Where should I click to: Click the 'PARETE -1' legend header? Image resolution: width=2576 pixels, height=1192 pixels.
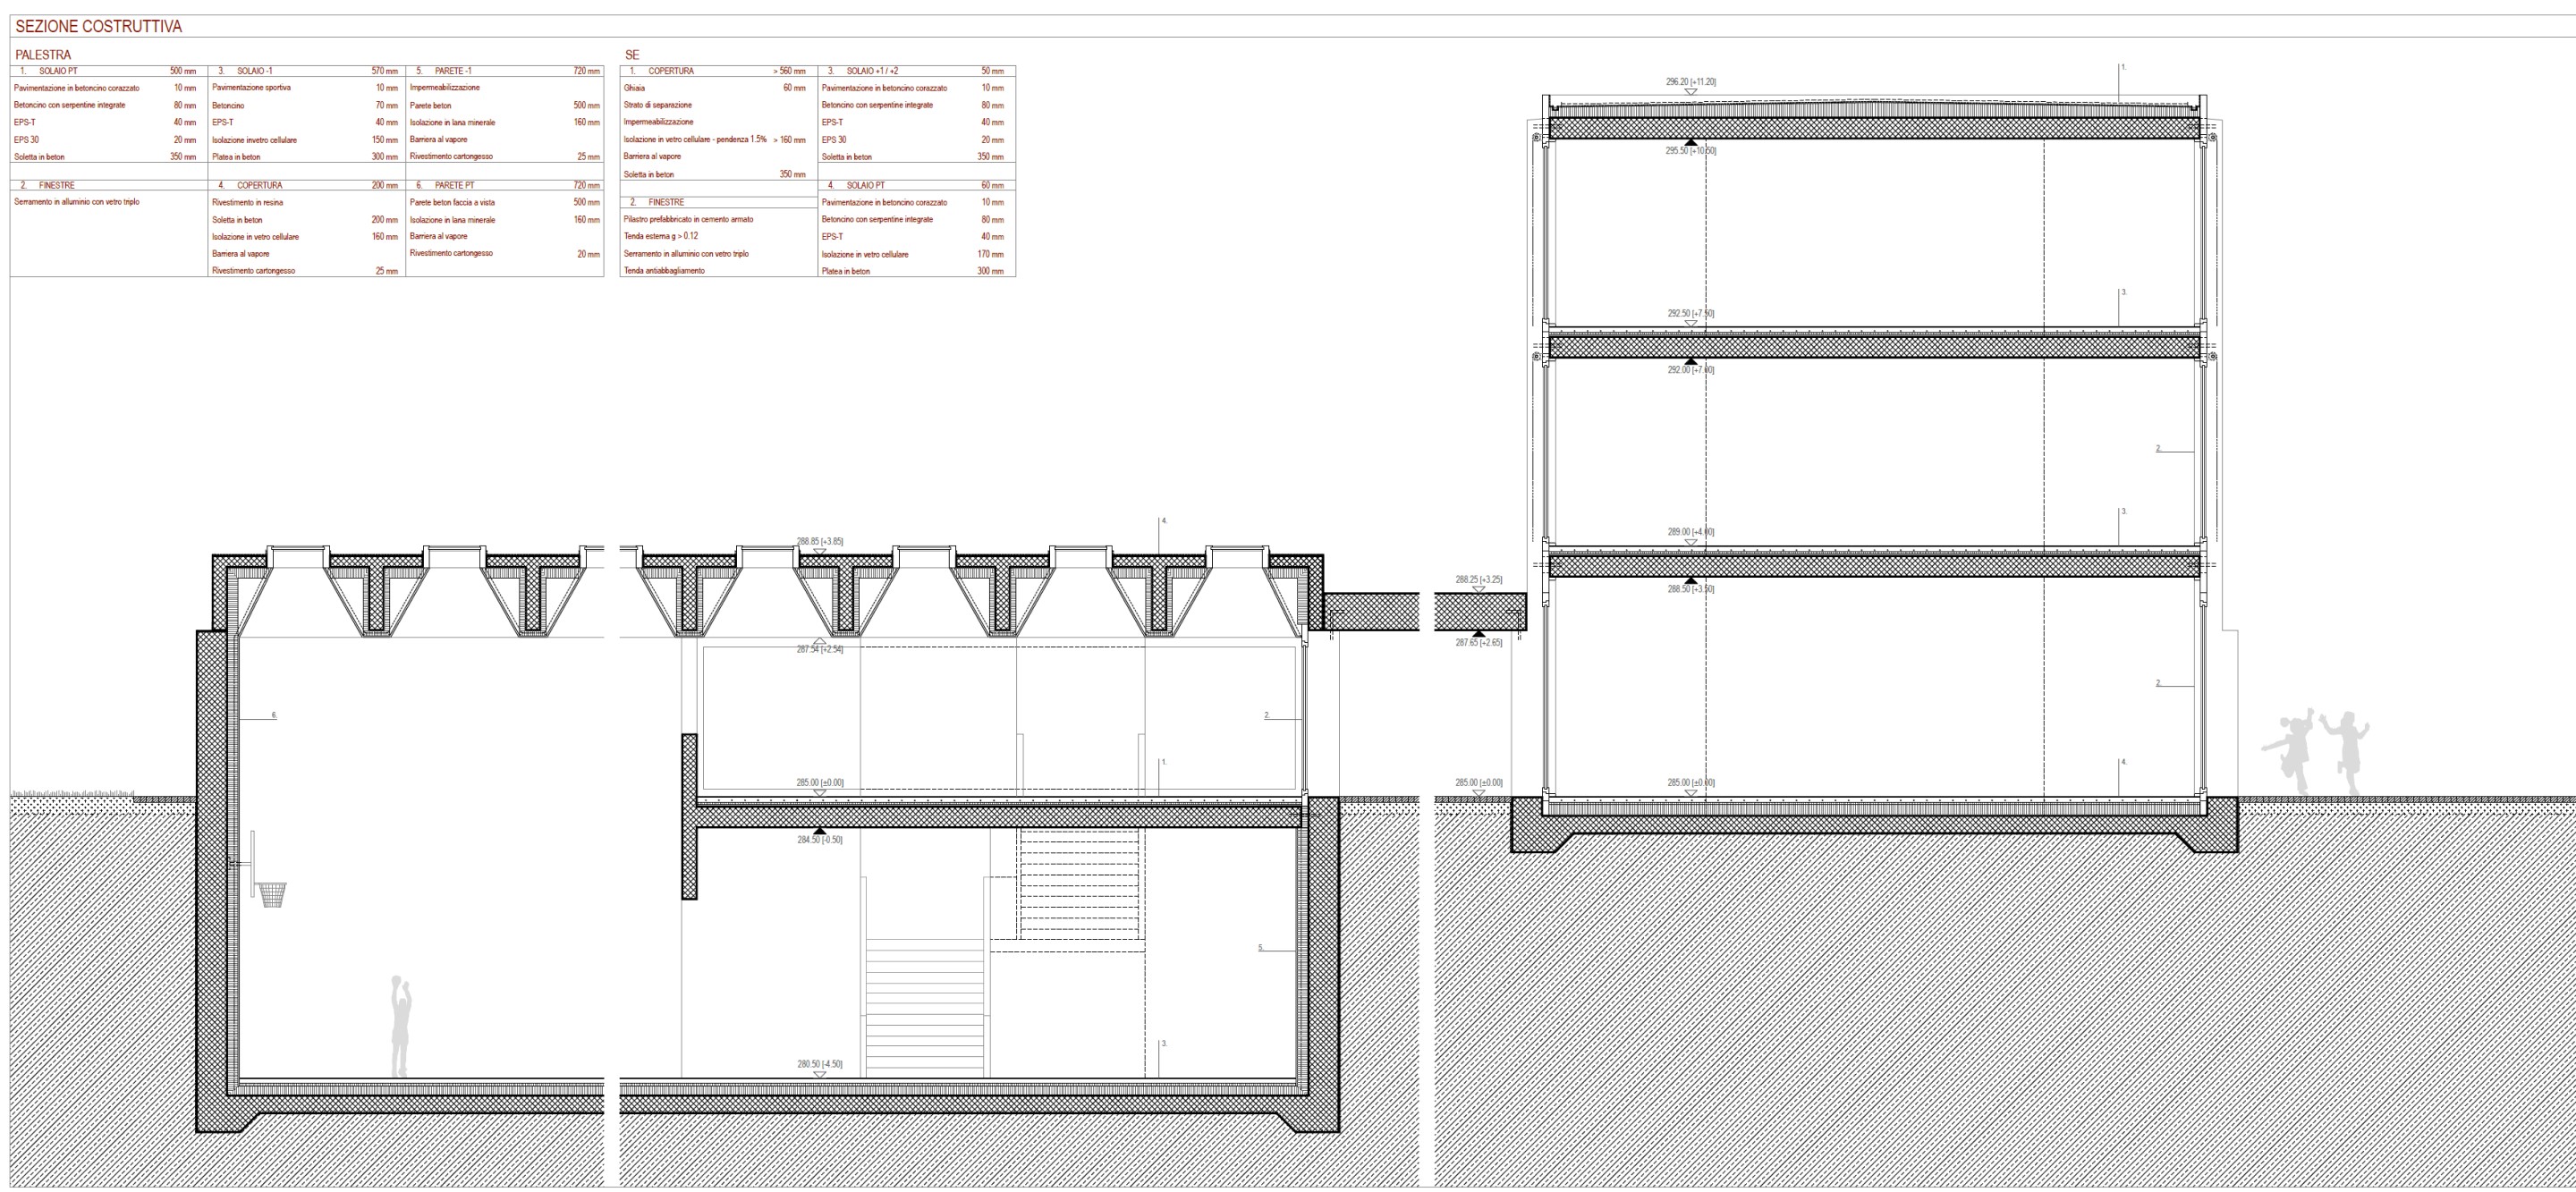point(452,71)
